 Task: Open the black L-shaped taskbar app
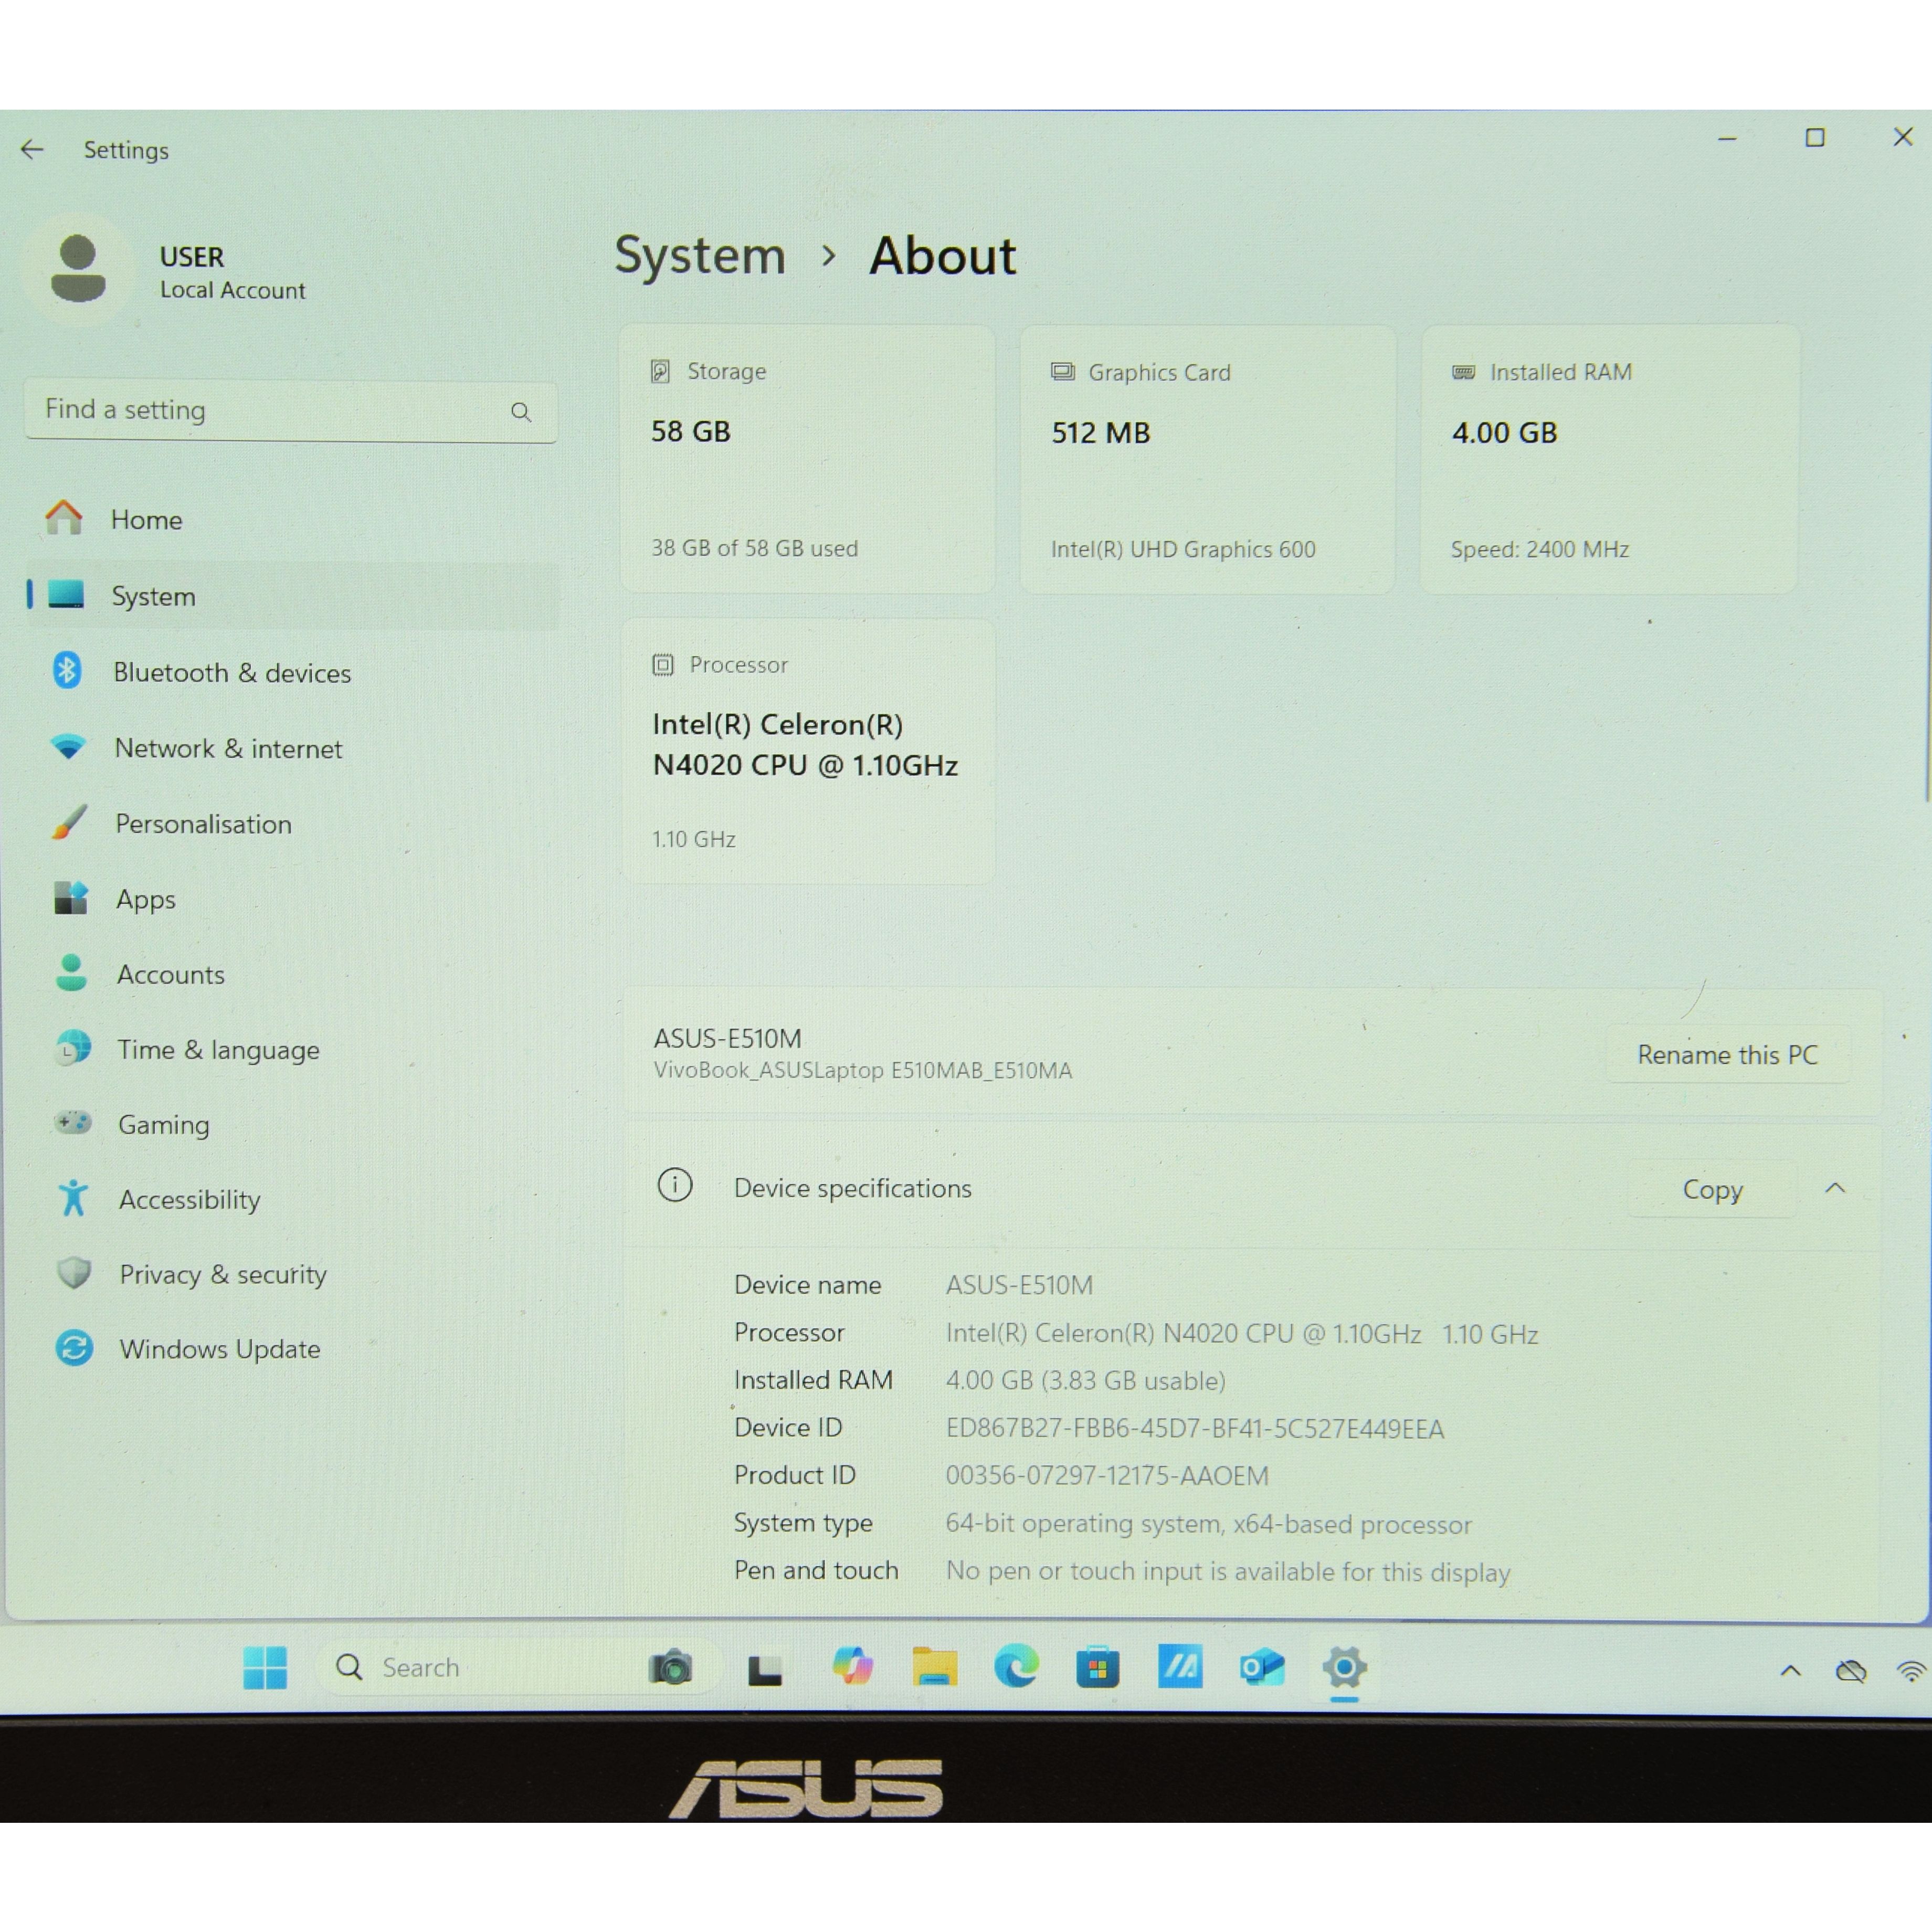765,1669
